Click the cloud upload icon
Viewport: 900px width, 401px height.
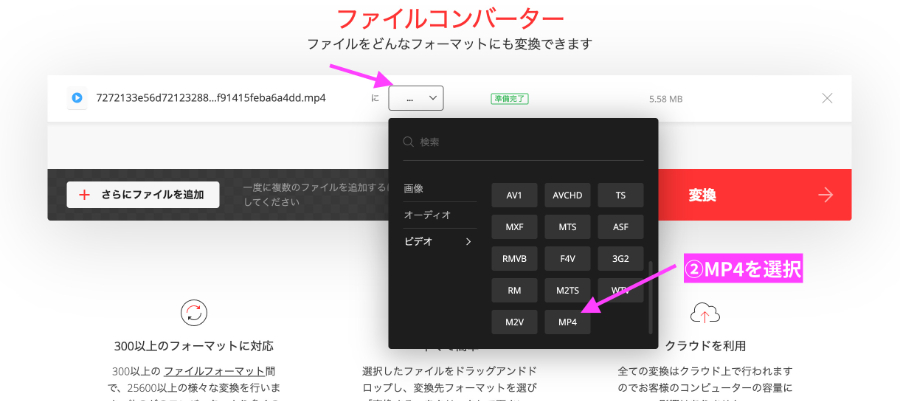(x=706, y=313)
